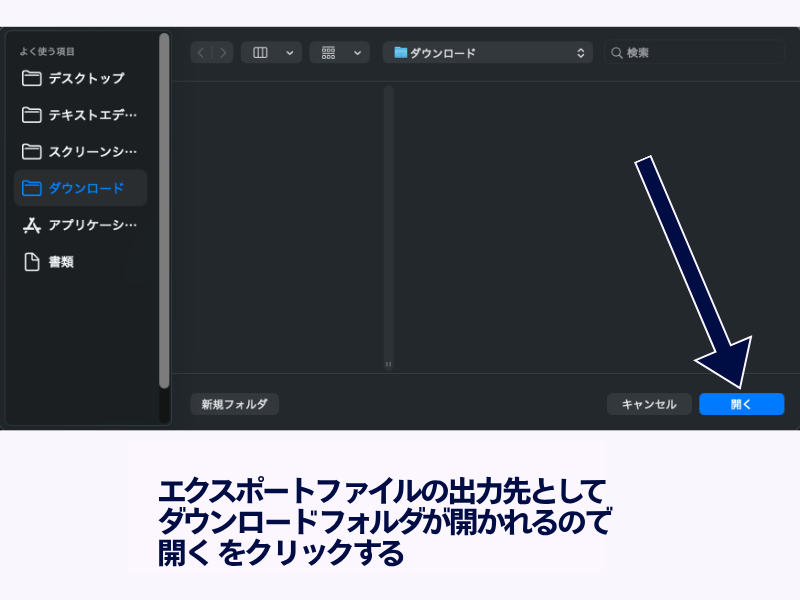Screen dimensions: 800x600
Task: Click the 書類 document icon
Action: (x=32, y=262)
